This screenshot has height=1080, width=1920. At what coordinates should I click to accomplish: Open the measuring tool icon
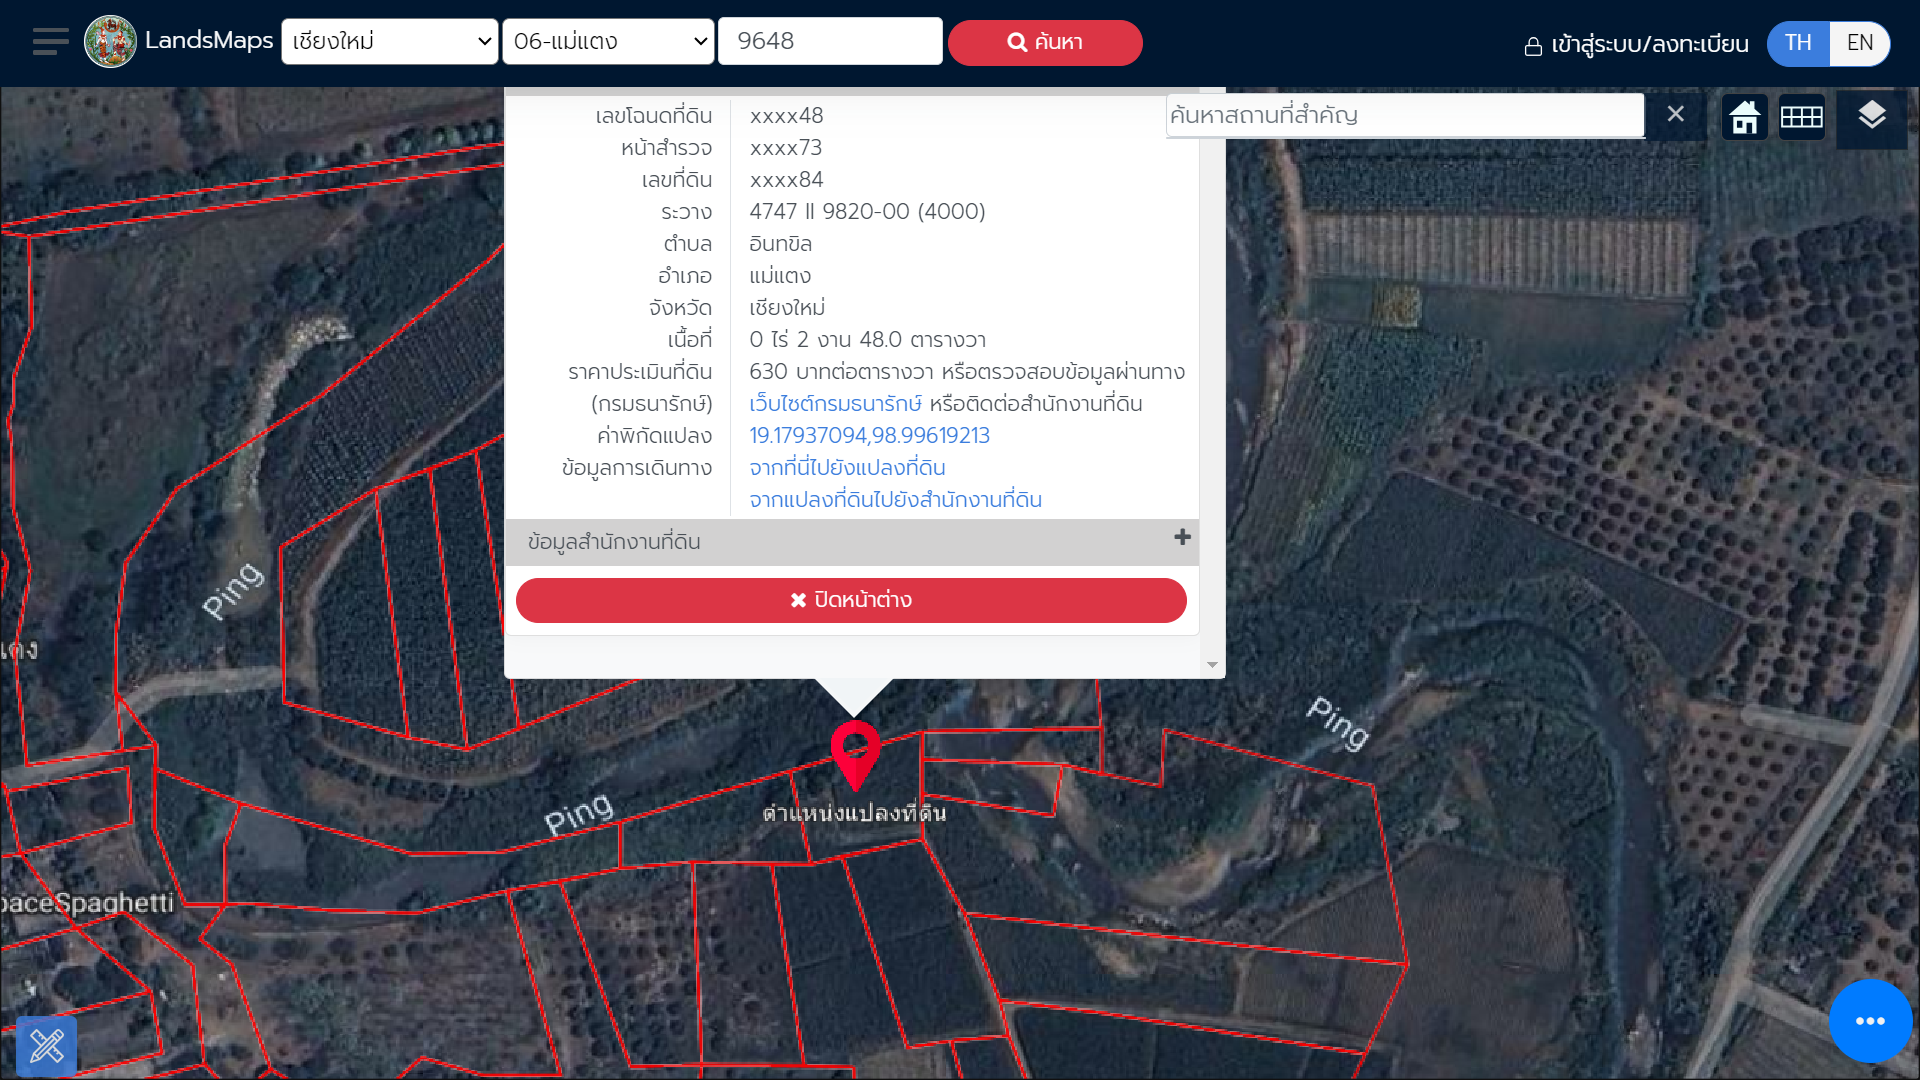click(47, 1046)
